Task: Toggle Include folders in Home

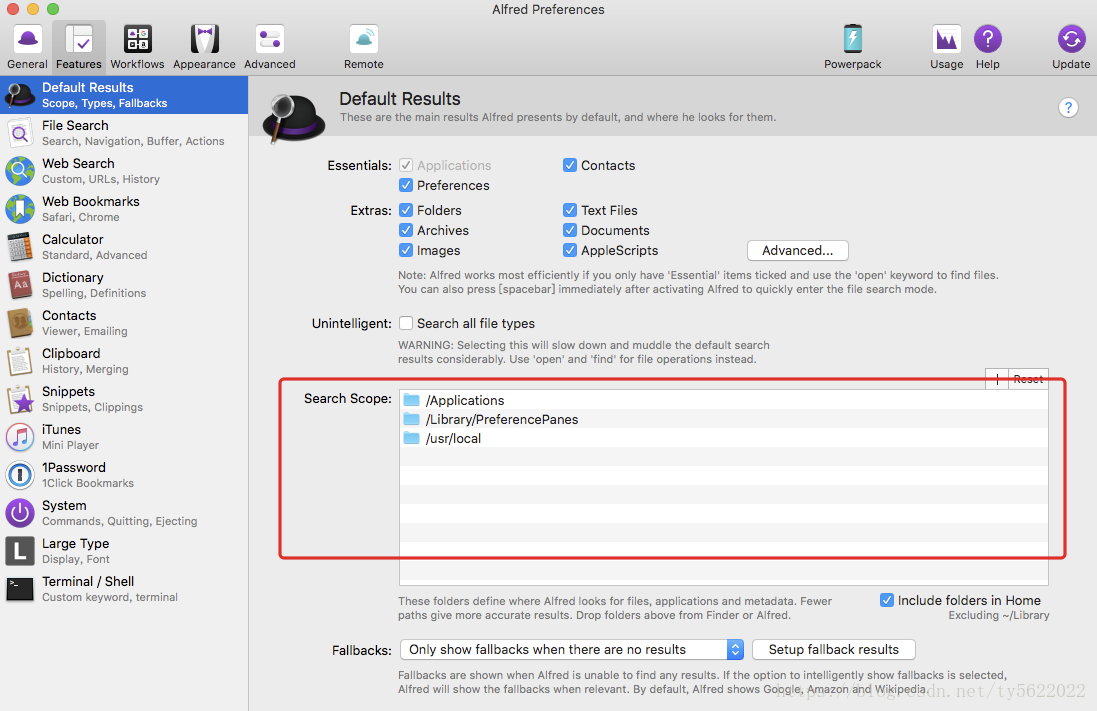Action: [x=886, y=600]
